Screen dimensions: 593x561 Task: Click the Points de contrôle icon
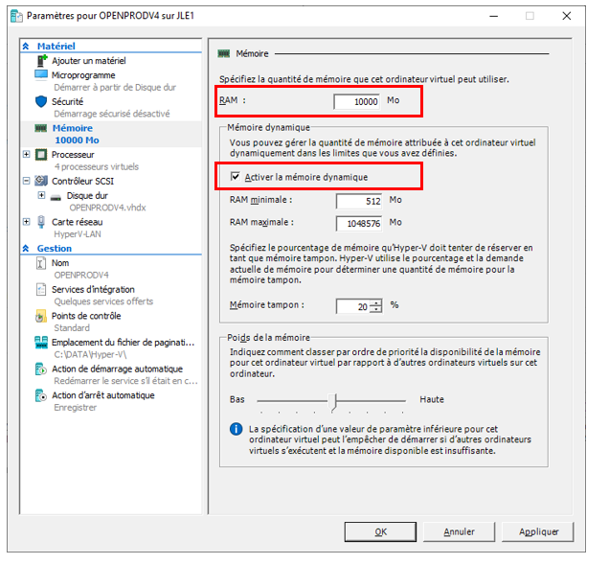tap(41, 316)
